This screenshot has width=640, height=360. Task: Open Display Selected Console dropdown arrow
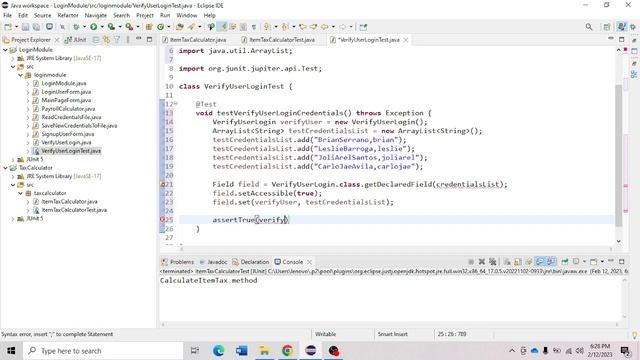(x=584, y=262)
